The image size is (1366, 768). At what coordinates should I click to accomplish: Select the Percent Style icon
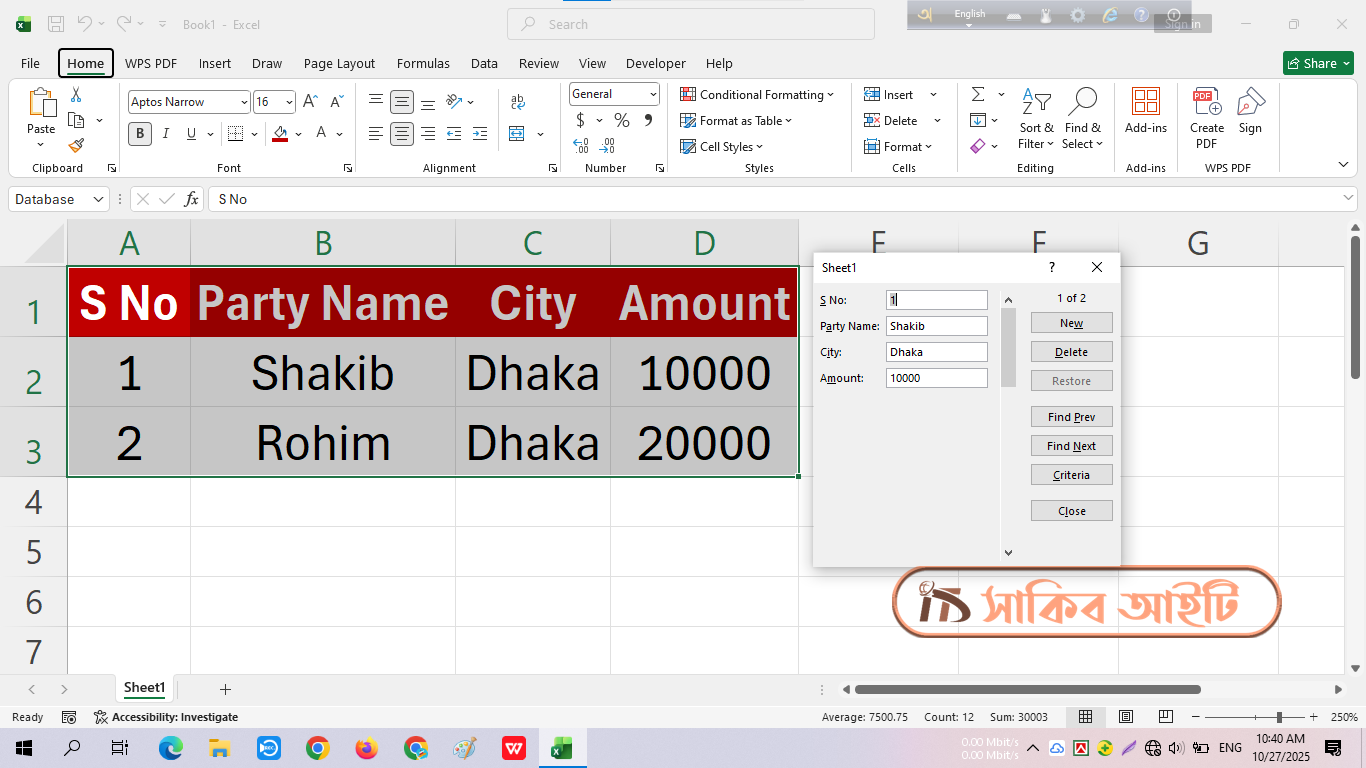pos(620,120)
